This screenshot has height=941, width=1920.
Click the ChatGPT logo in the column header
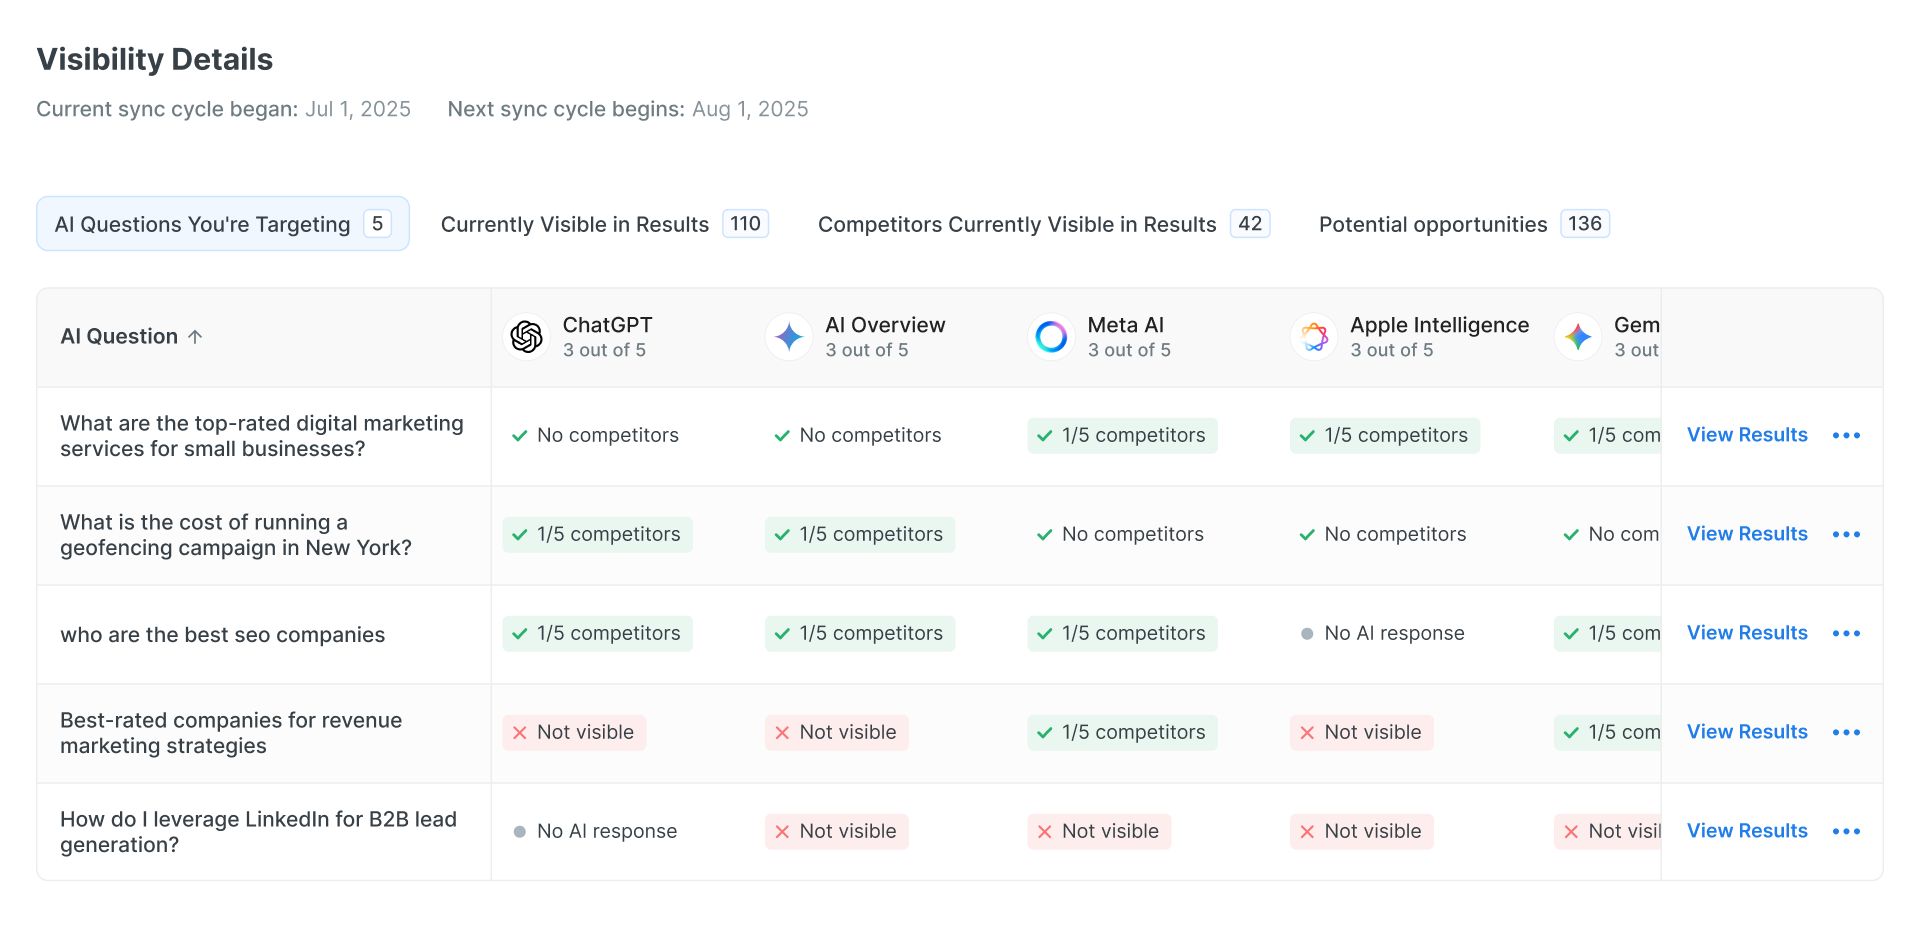[525, 336]
